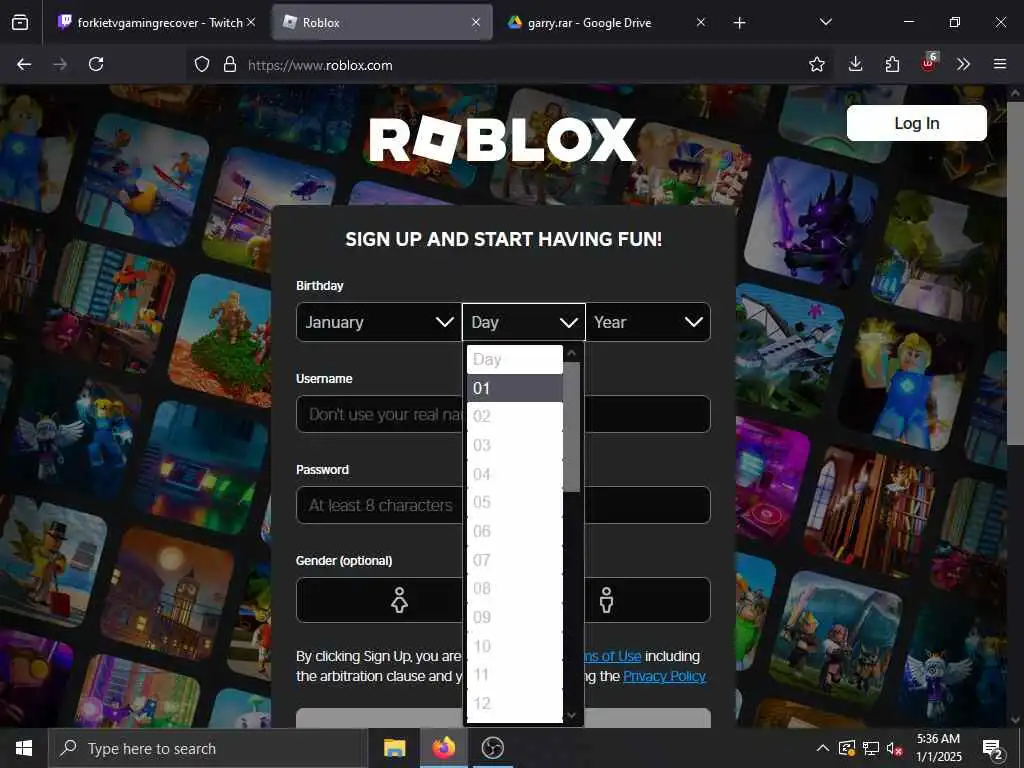
Task: Show hidden system tray icons
Action: [823, 748]
